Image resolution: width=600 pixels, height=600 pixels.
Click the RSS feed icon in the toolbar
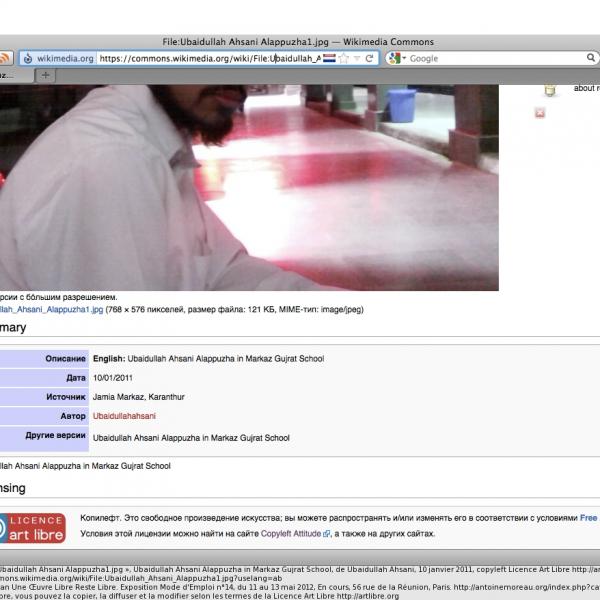[x=5, y=59]
